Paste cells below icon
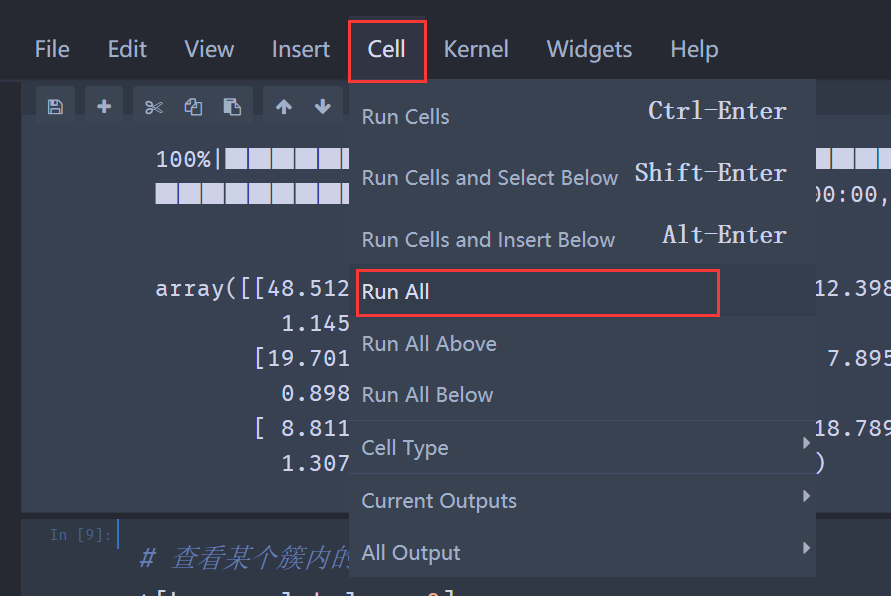This screenshot has width=891, height=596. point(232,107)
